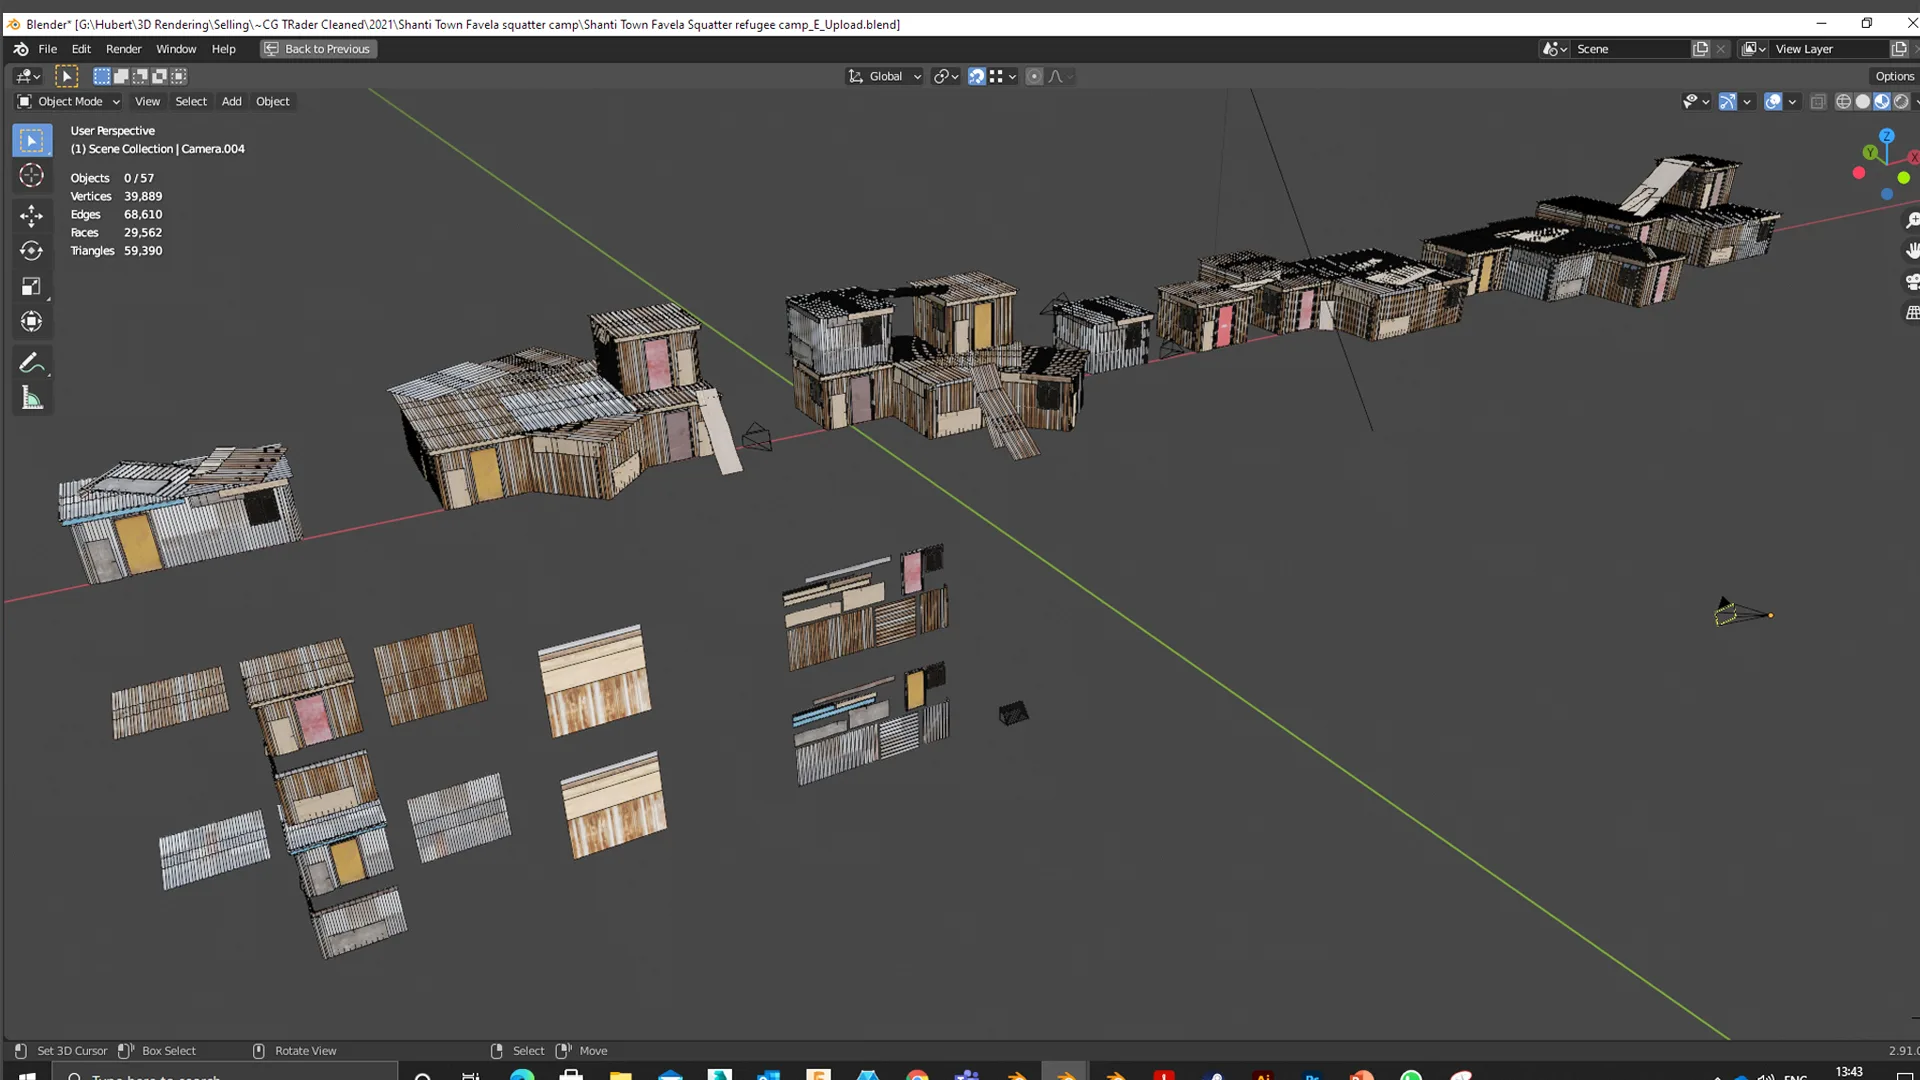Open the Render menu

(x=123, y=49)
